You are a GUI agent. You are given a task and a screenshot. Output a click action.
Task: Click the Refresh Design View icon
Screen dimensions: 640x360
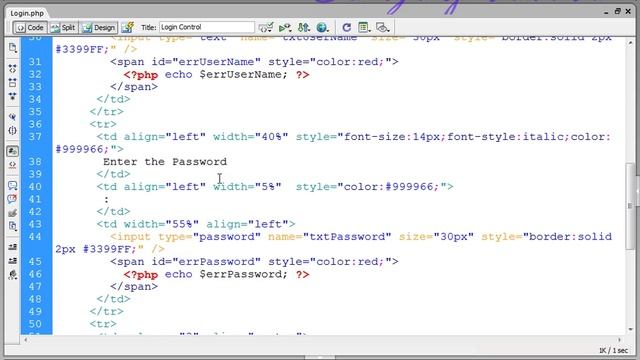click(x=347, y=27)
